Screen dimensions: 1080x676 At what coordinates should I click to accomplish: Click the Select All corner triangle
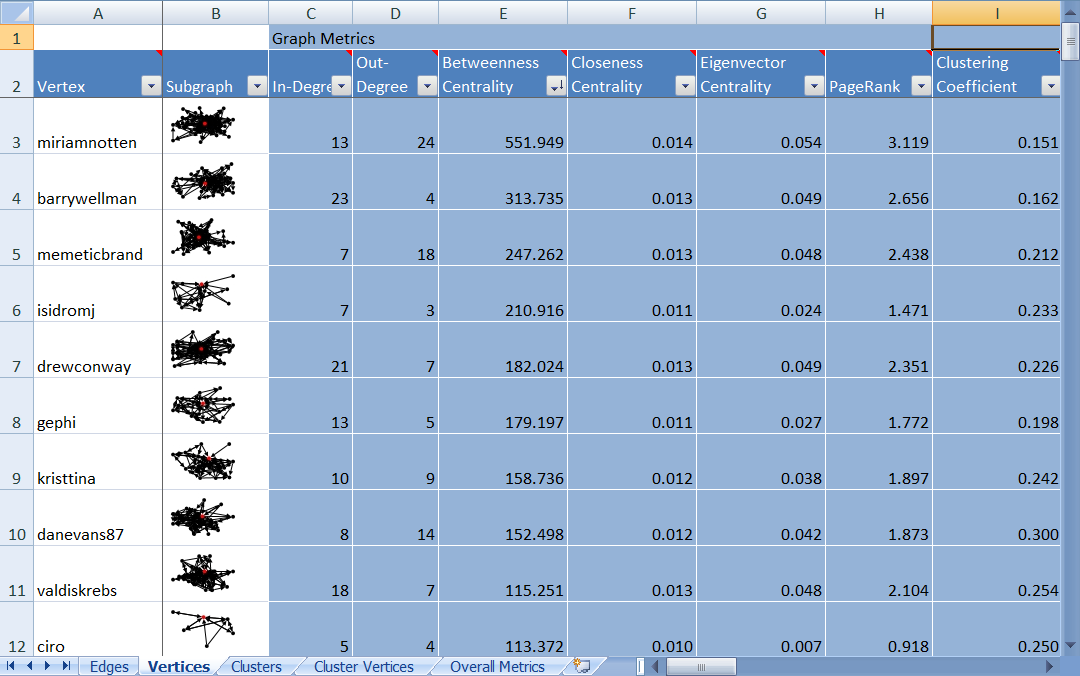point(16,13)
